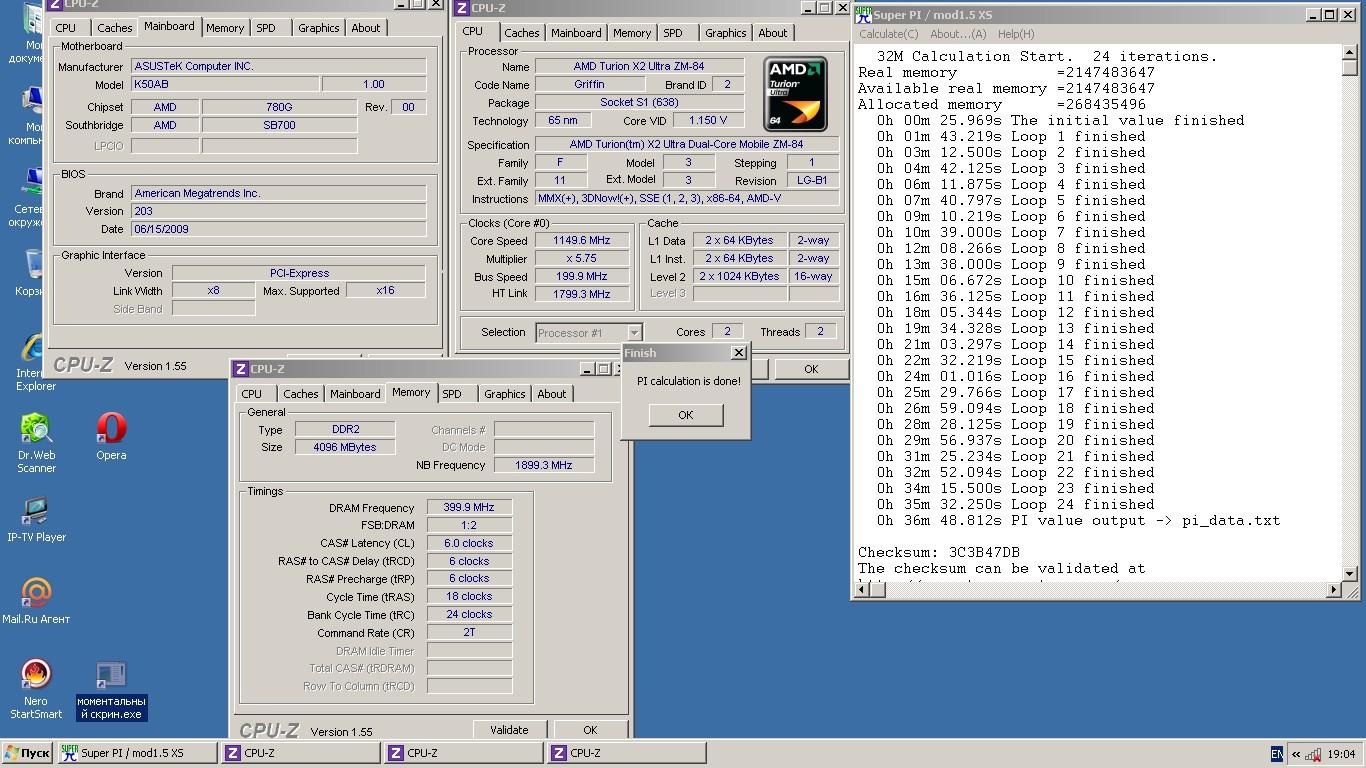This screenshot has width=1366, height=768.
Task: Open Calculate(C) menu in Super PI
Action: click(x=889, y=34)
